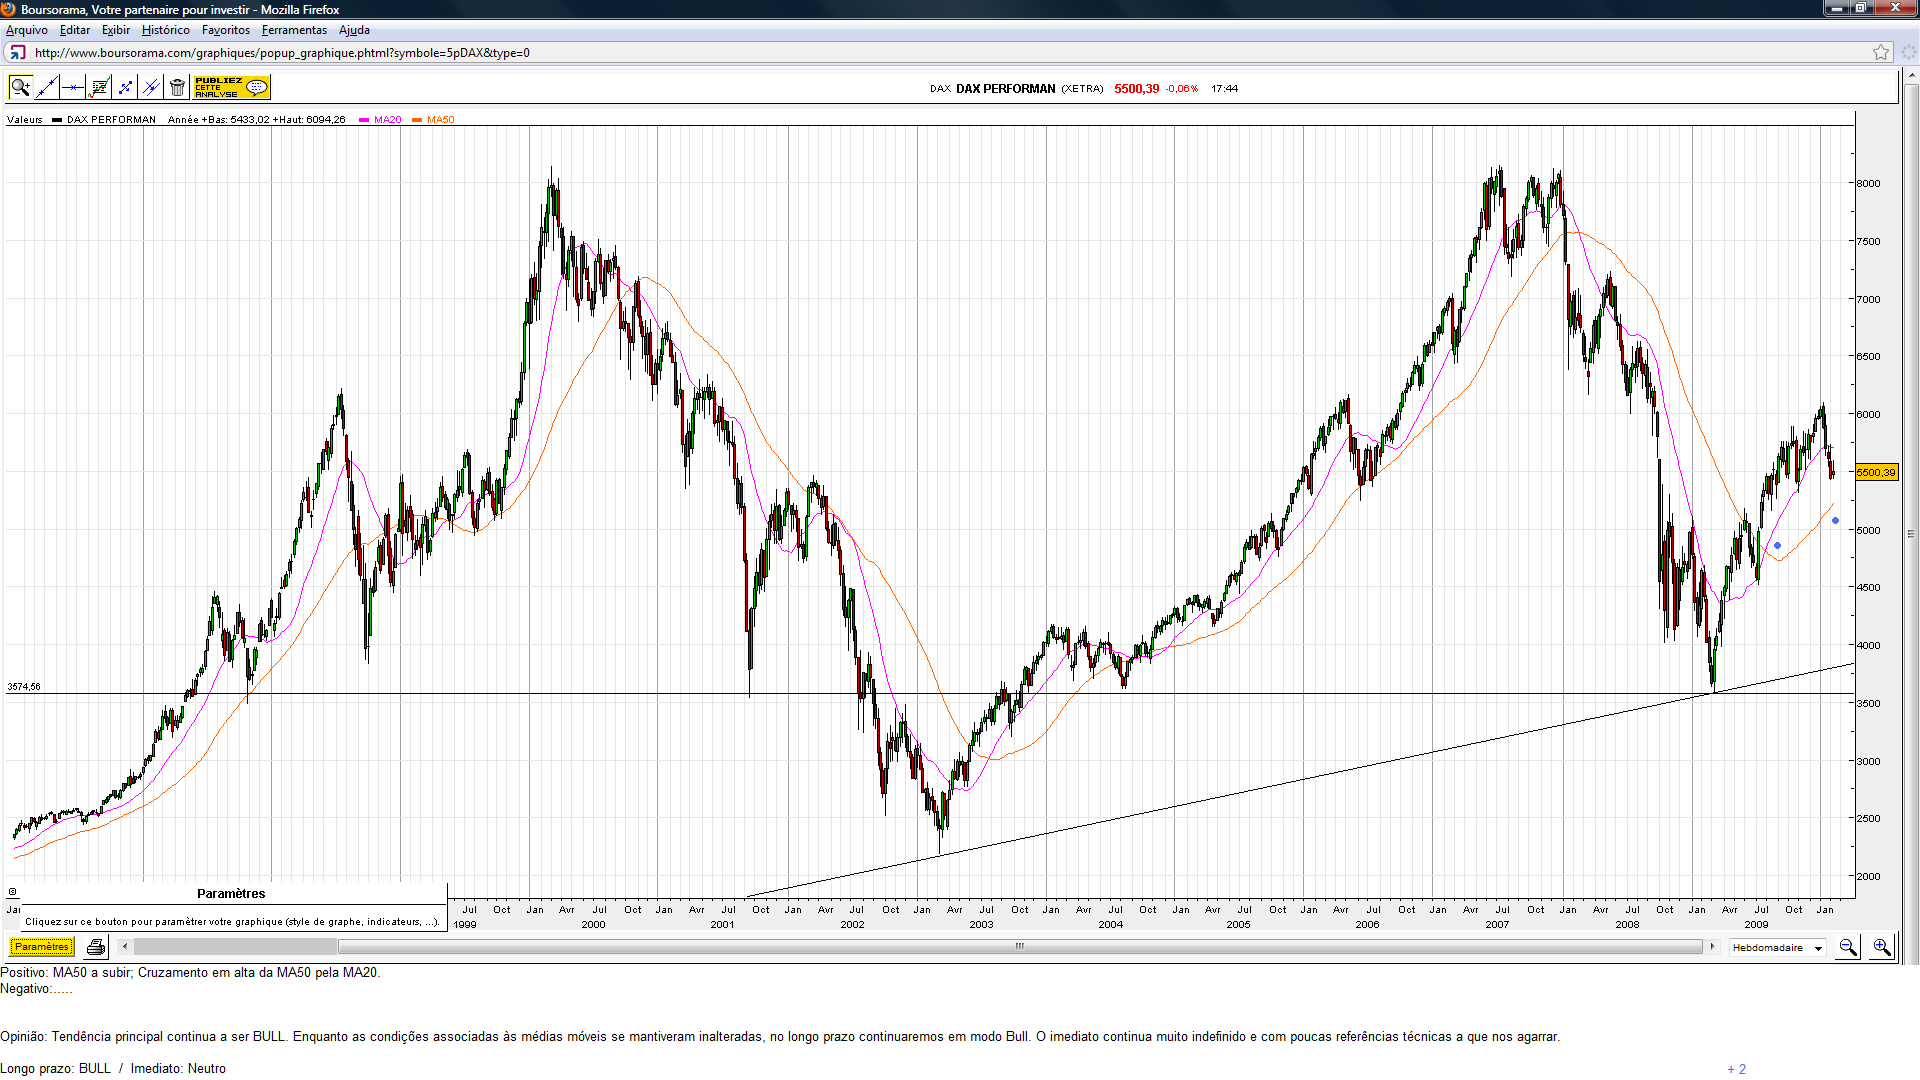Select the parallel channel lines tool
This screenshot has width=1920, height=1080.
(151, 88)
